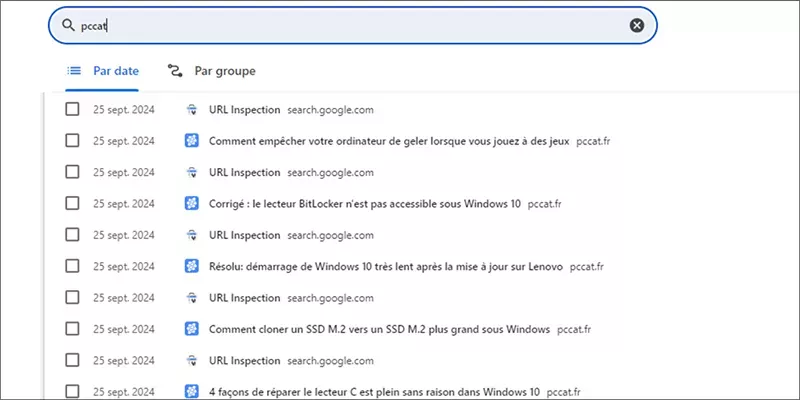Click the branch icon beside Par groupe

pos(175,71)
